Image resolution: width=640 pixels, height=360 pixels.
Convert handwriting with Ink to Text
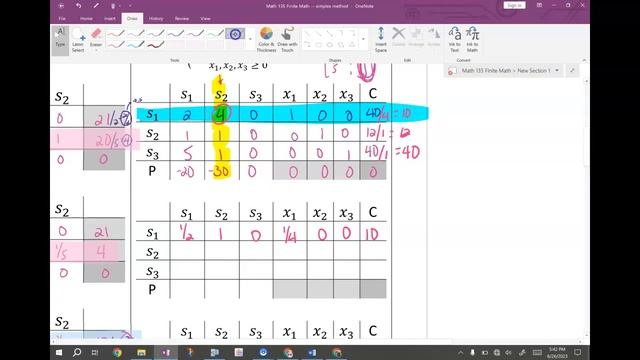click(455, 40)
